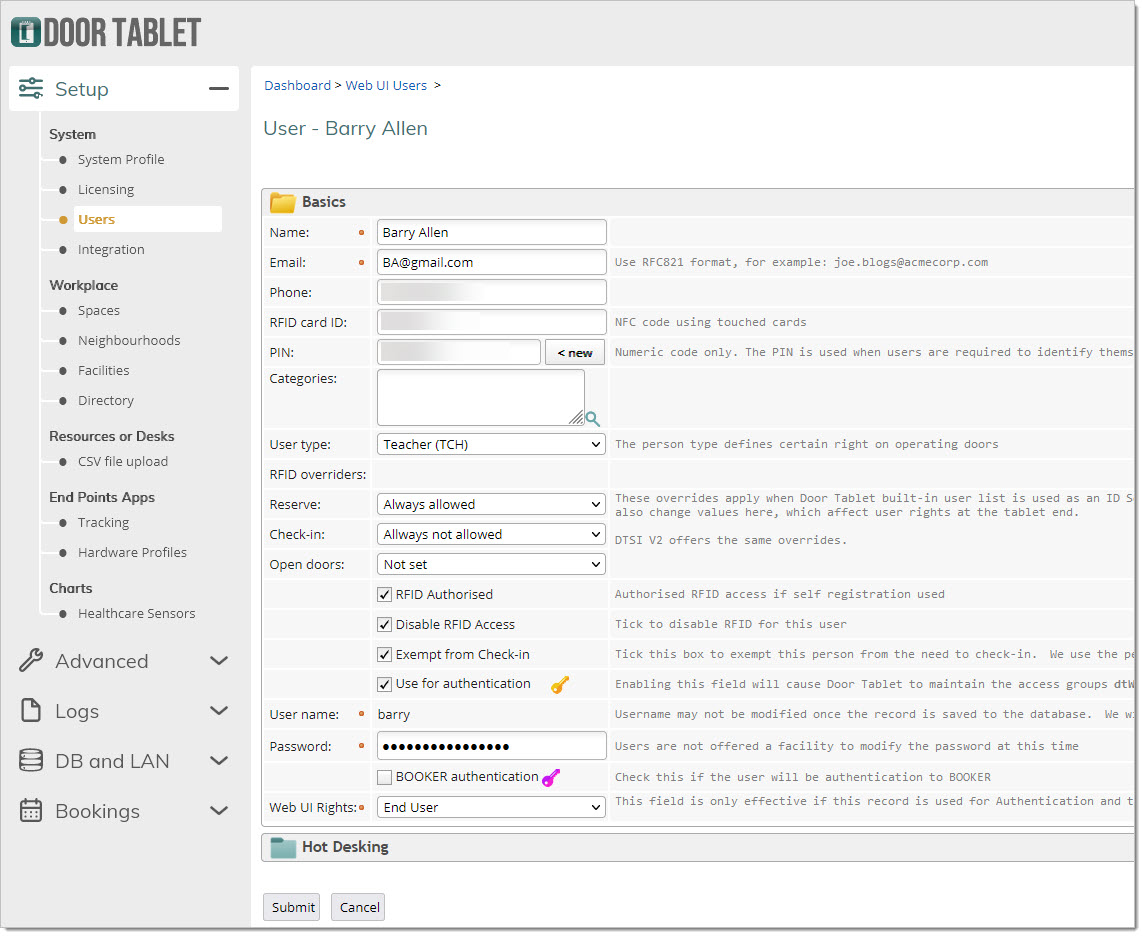This screenshot has height=936, width=1143.
Task: Open Integration in sidebar
Action: [x=111, y=249]
